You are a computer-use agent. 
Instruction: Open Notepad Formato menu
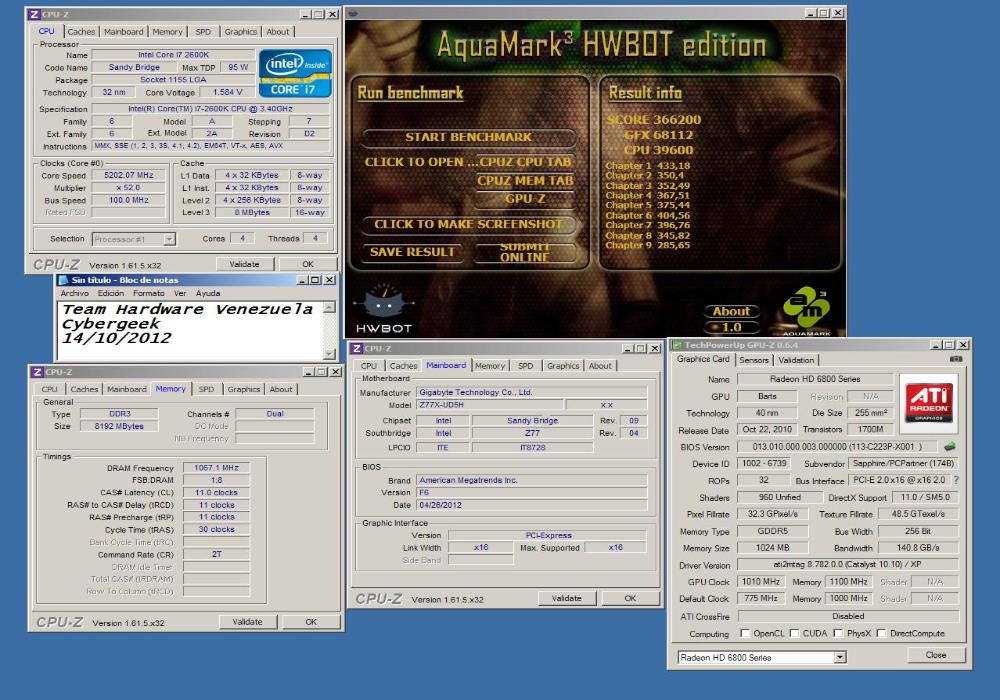tap(149, 293)
